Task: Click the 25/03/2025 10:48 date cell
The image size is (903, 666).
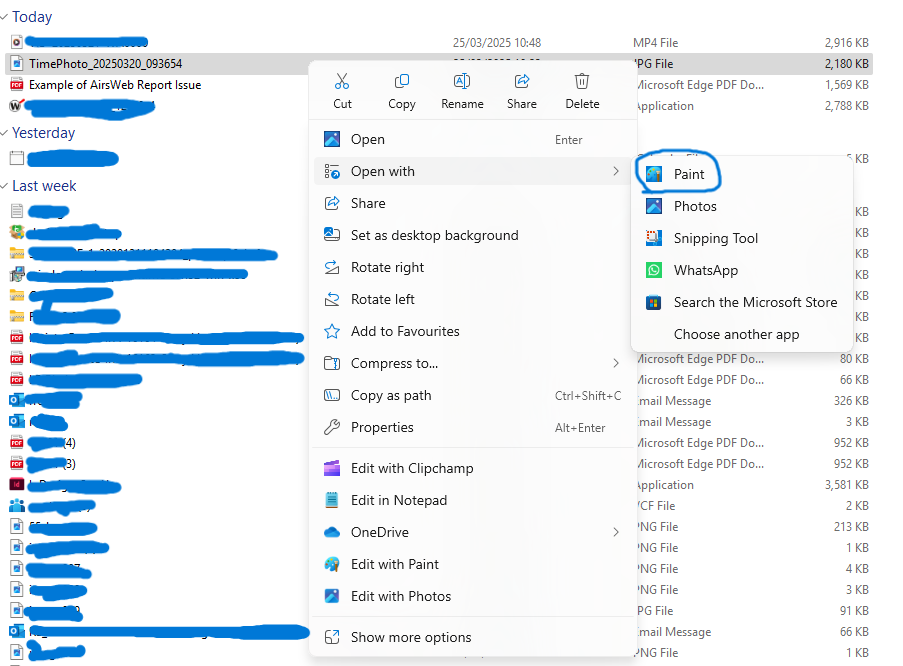Action: pyautogui.click(x=497, y=43)
